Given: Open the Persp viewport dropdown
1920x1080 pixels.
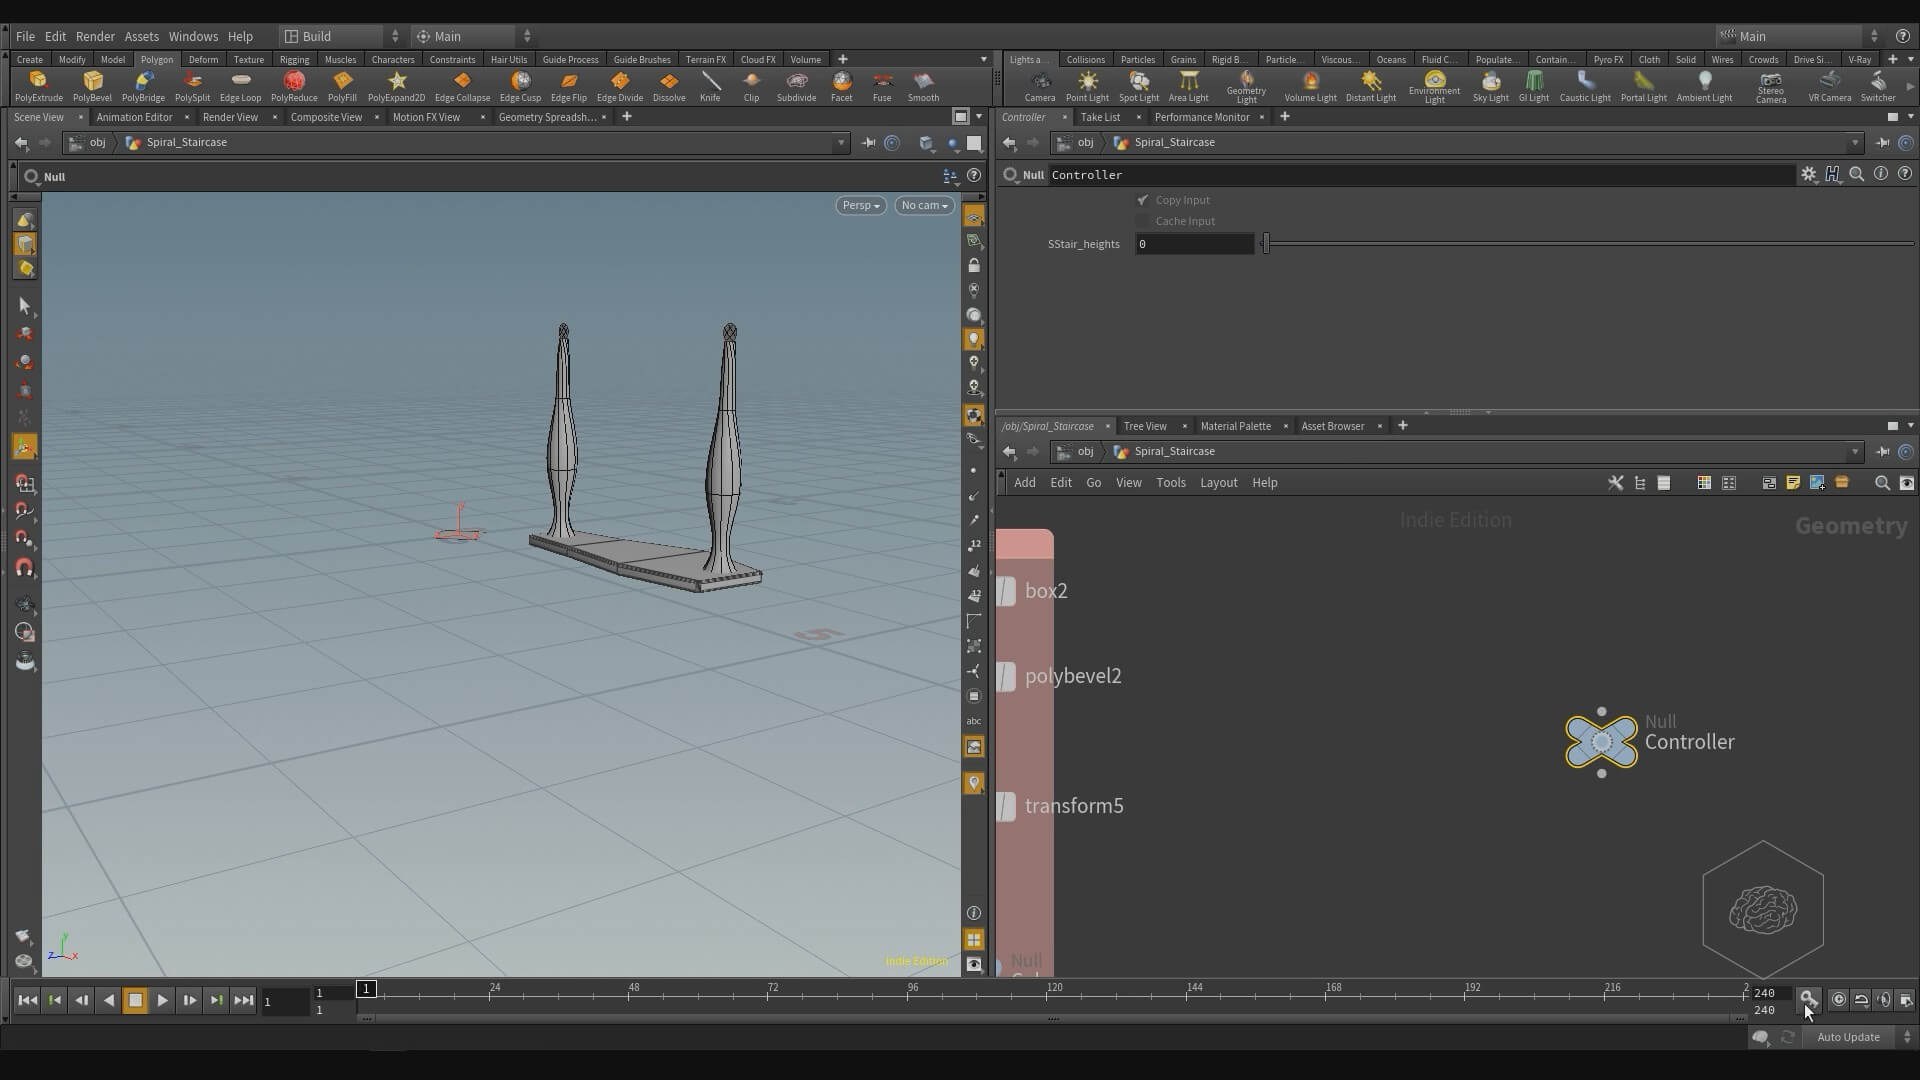Looking at the screenshot, I should 860,205.
